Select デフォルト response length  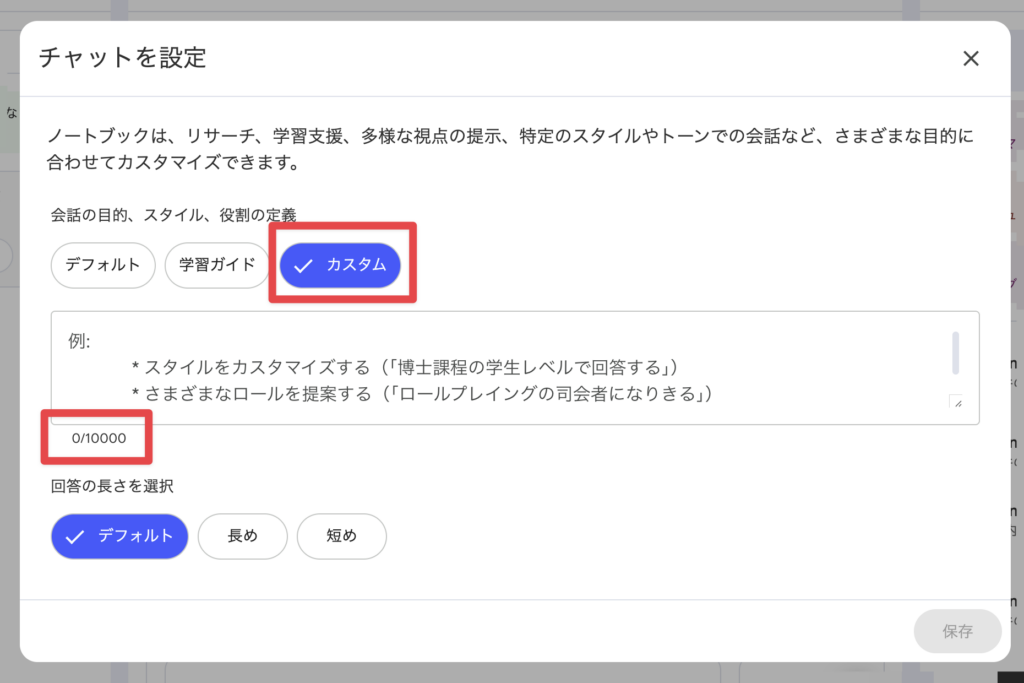[119, 536]
